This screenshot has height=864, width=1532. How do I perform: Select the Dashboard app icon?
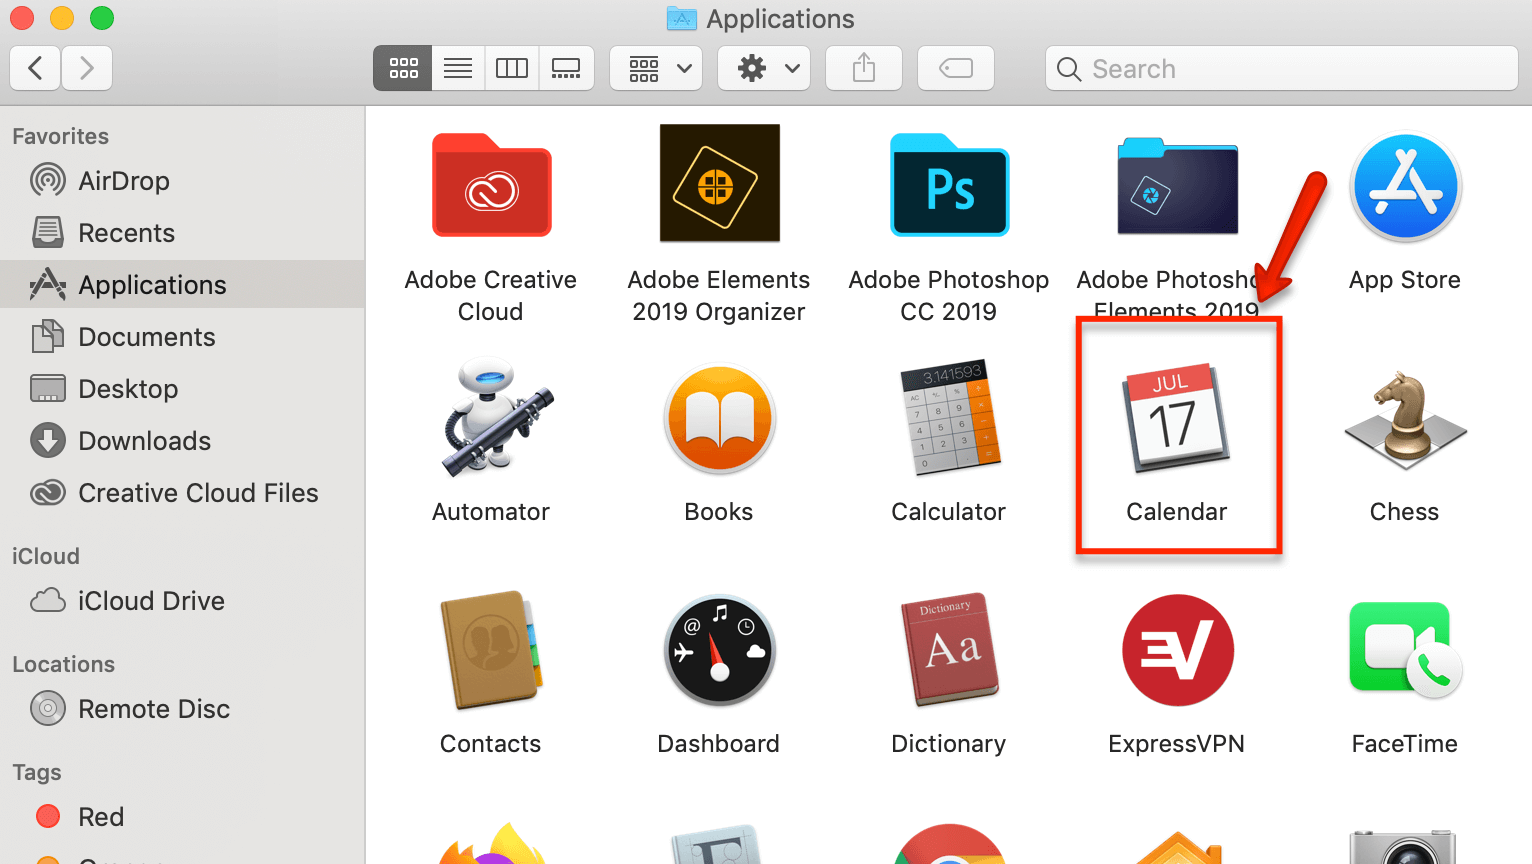point(719,651)
